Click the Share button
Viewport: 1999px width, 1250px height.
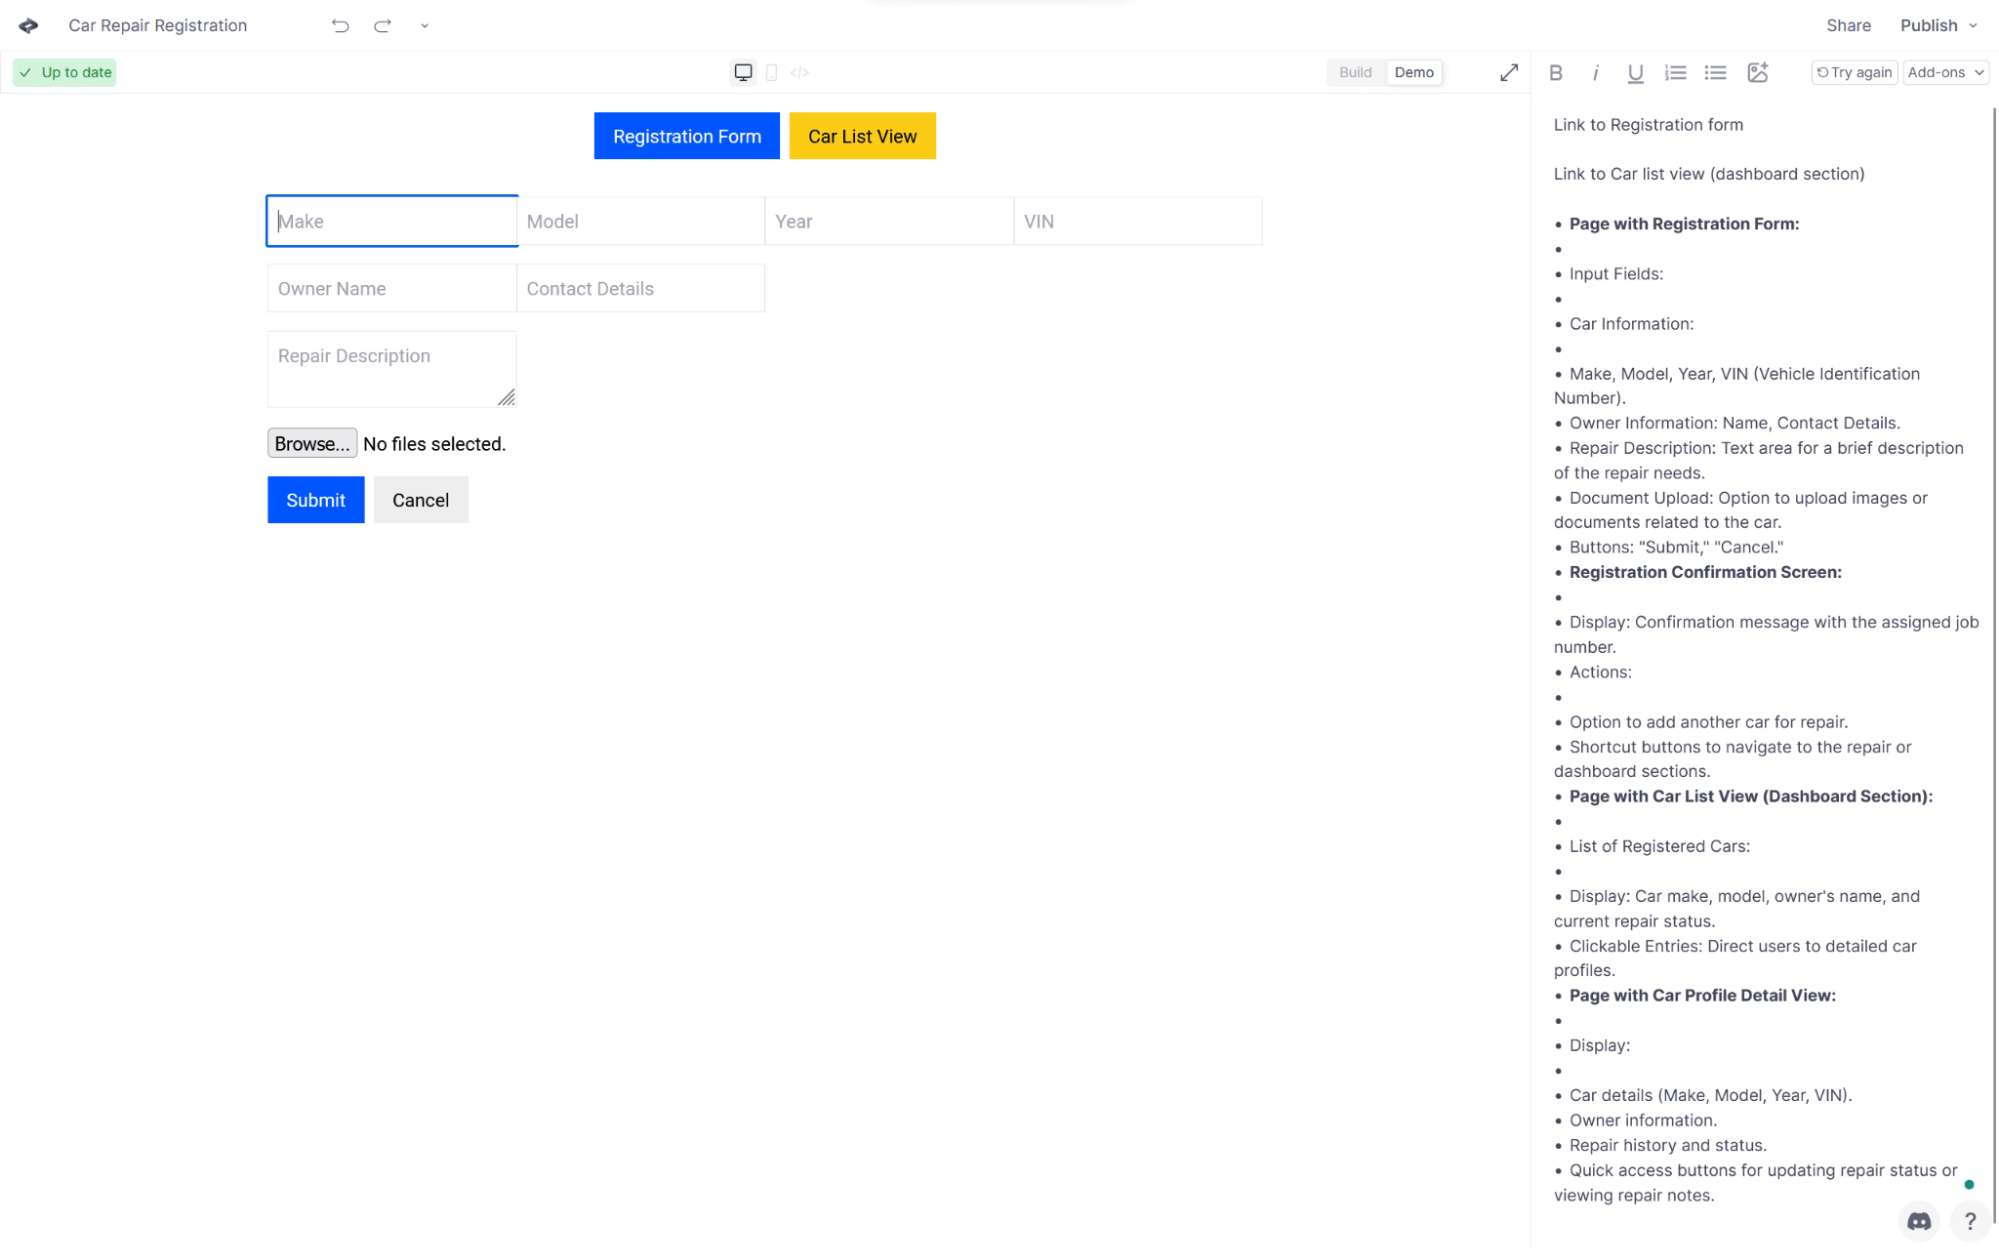[1848, 24]
